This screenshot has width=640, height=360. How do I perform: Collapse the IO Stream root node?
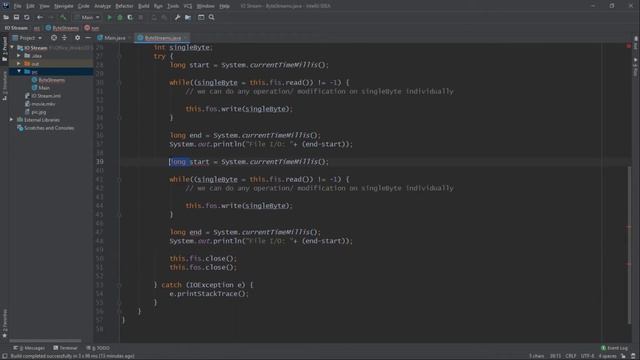click(12, 48)
